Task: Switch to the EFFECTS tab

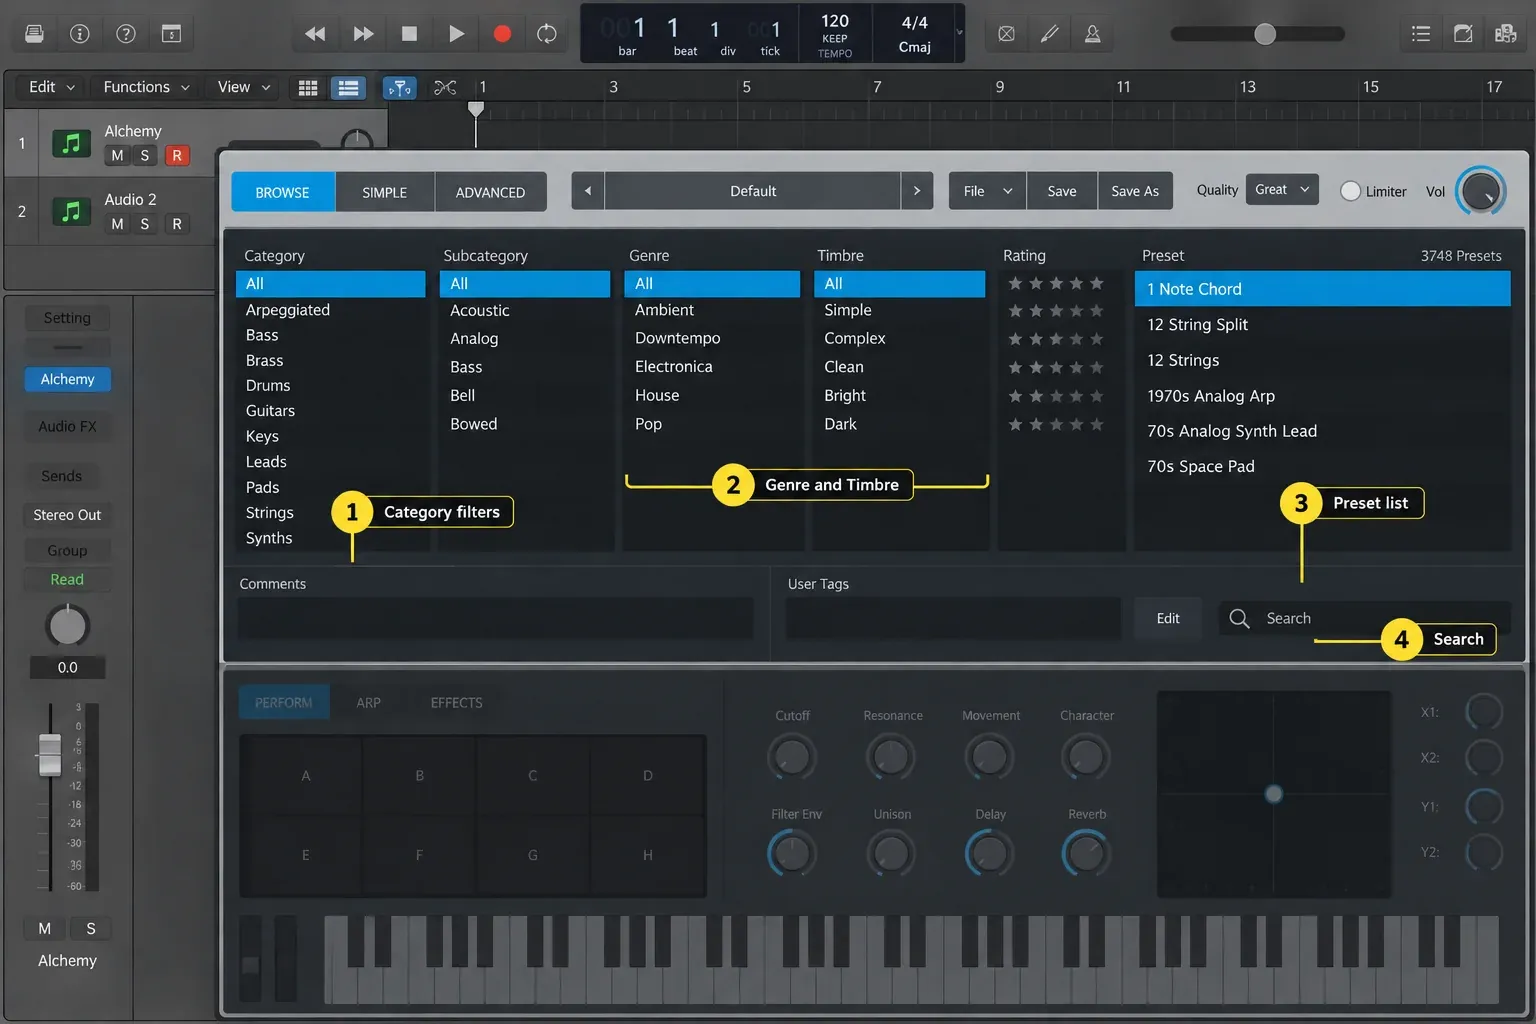Action: tap(456, 703)
